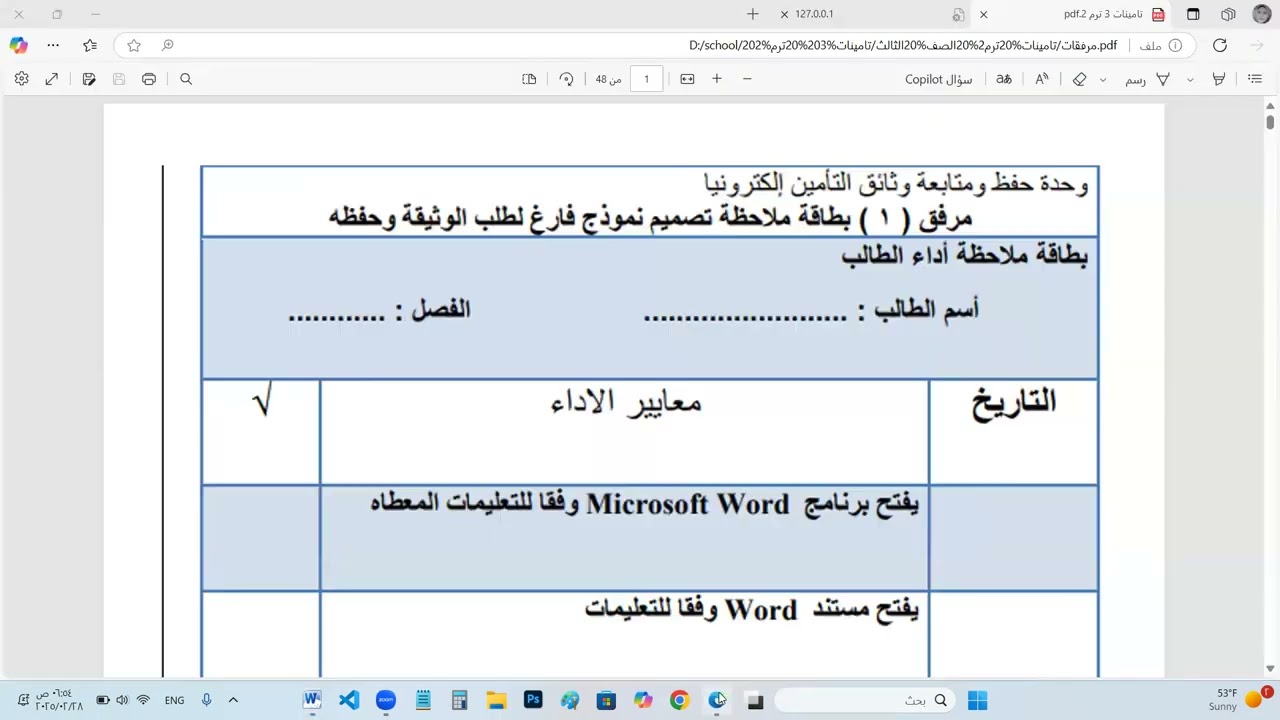Print the PDF document

coord(149,79)
